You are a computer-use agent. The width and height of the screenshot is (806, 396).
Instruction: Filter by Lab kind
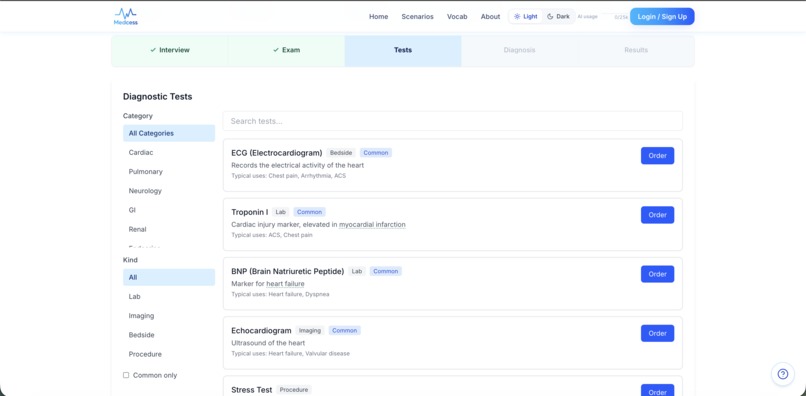click(x=169, y=297)
